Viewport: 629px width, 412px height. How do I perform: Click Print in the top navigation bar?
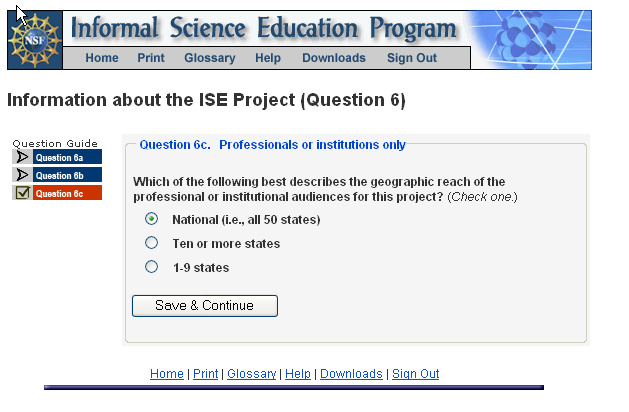(151, 58)
